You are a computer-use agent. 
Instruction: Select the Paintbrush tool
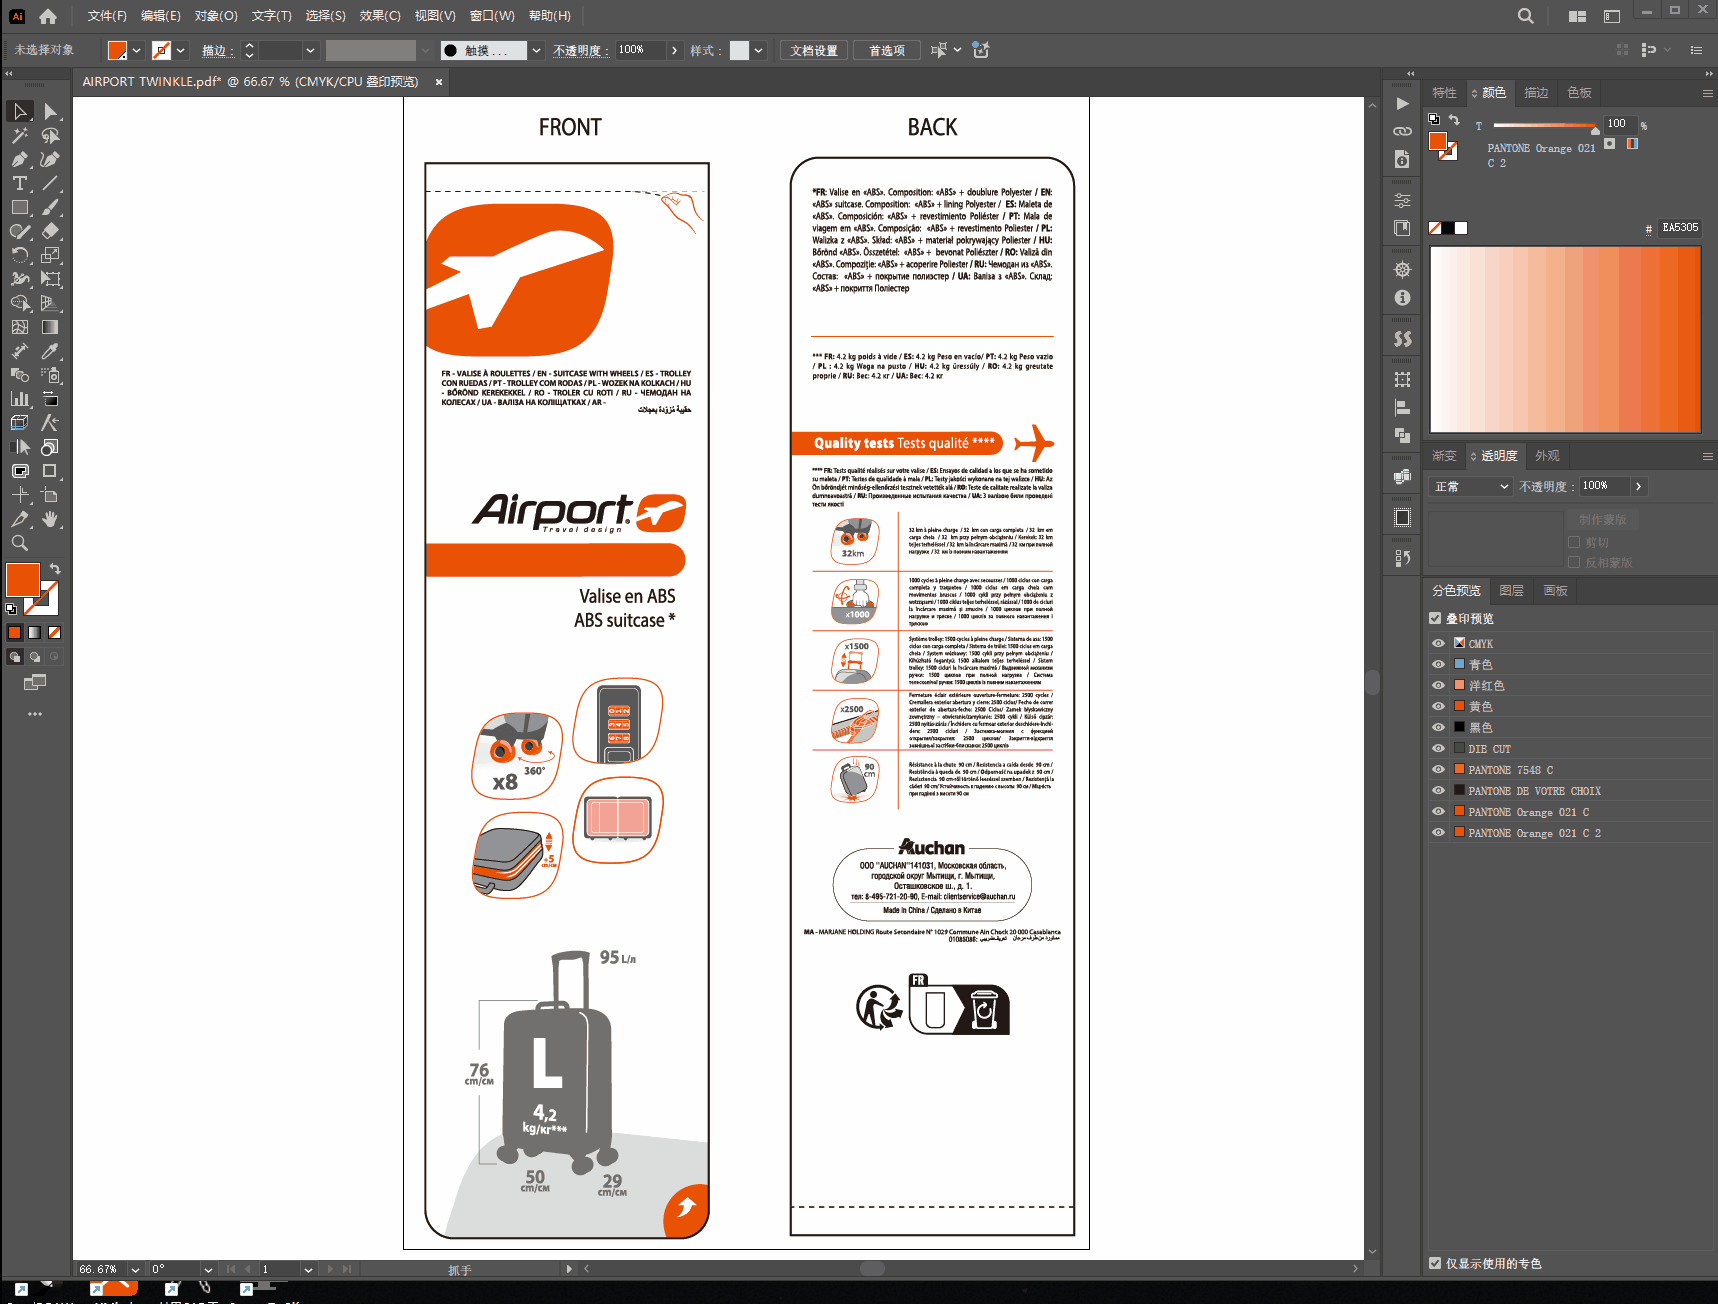tap(50, 207)
